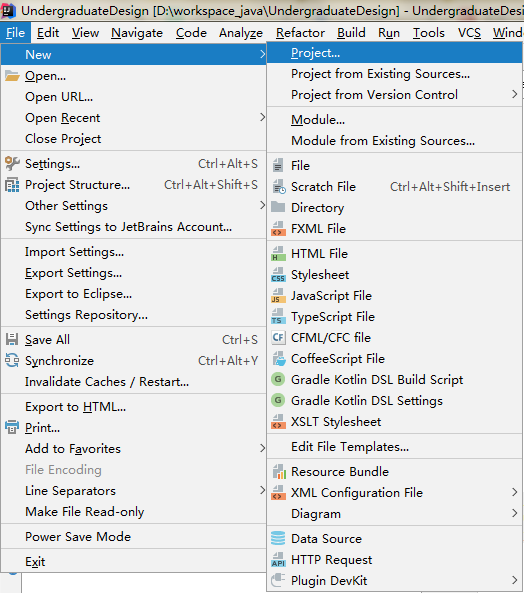
Task: Open the Code menu
Action: coord(191,33)
